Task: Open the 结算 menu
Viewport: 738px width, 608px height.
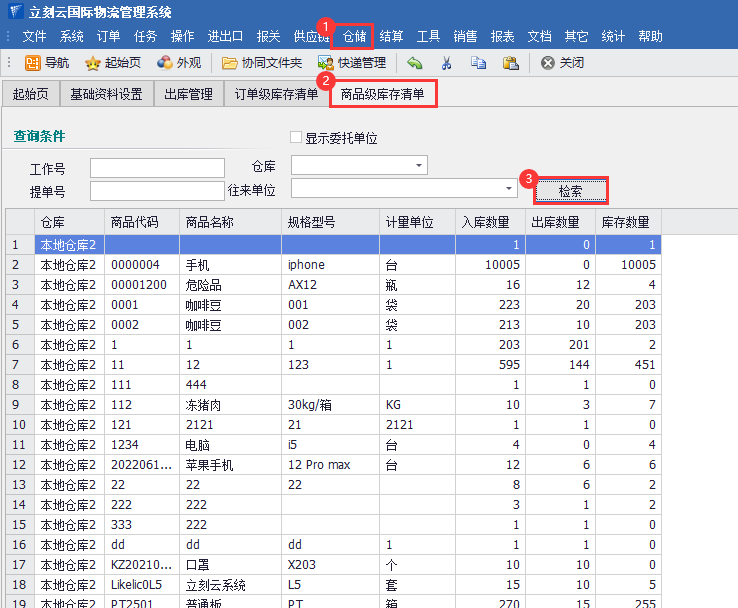Action: 392,36
